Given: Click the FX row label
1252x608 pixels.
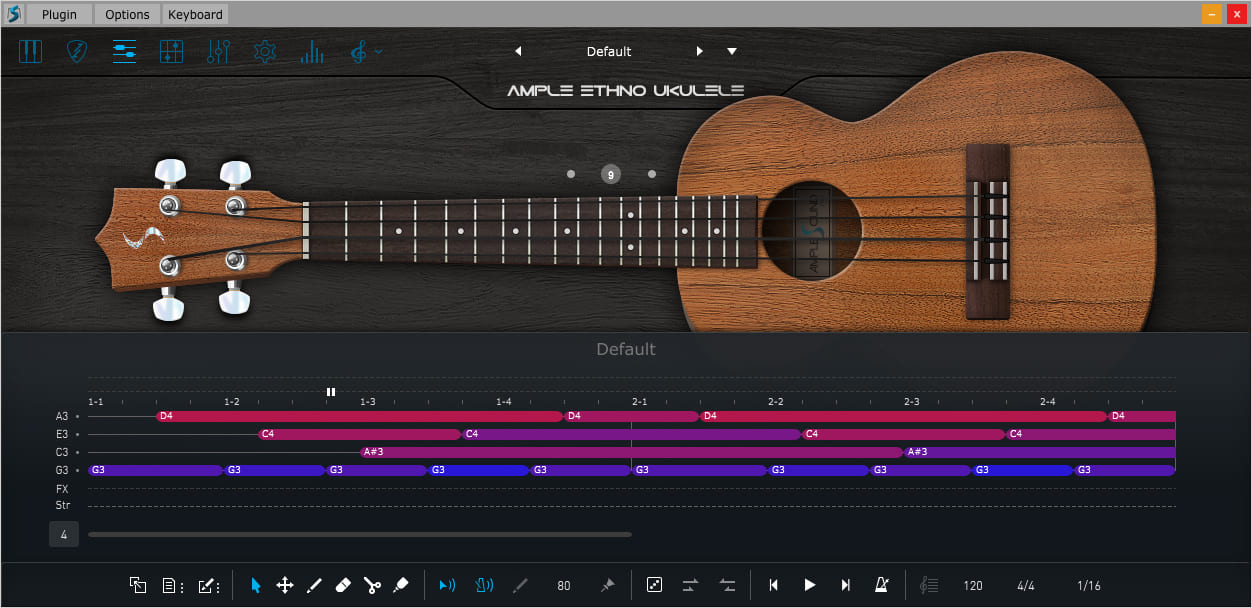Looking at the screenshot, I should [x=62, y=489].
